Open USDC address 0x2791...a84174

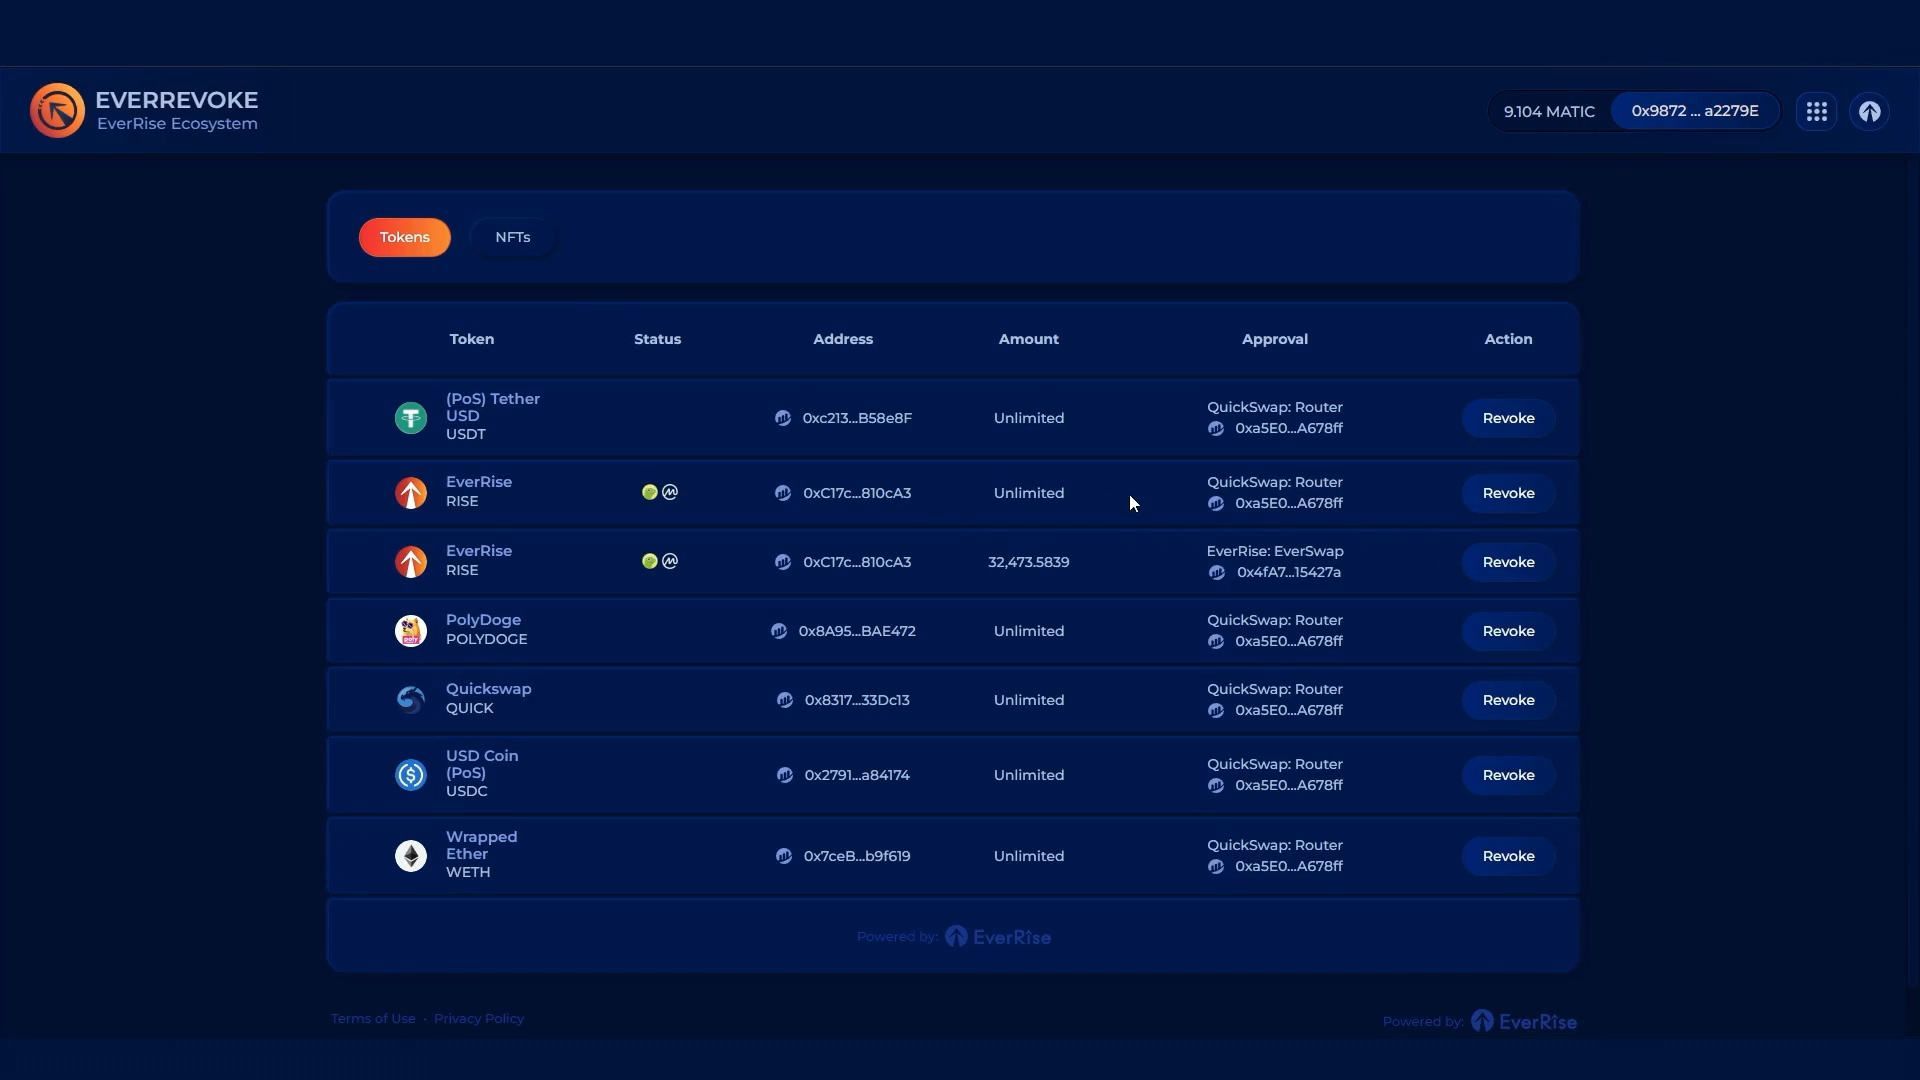(x=857, y=775)
